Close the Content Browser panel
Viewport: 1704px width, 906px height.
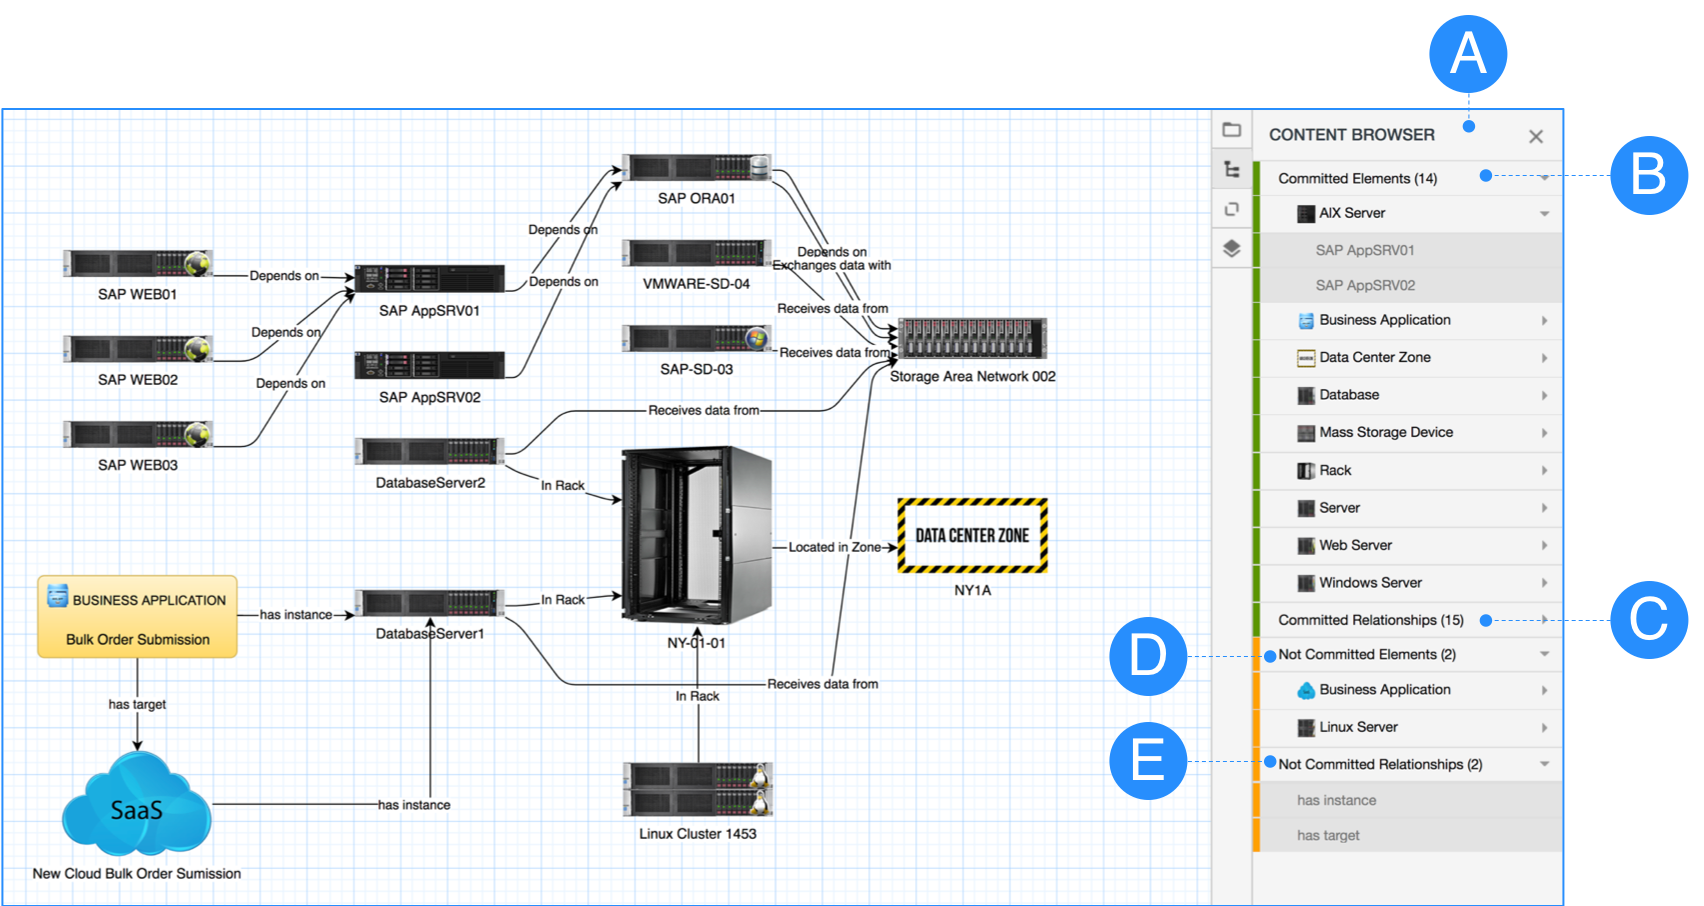pyautogui.click(x=1536, y=137)
